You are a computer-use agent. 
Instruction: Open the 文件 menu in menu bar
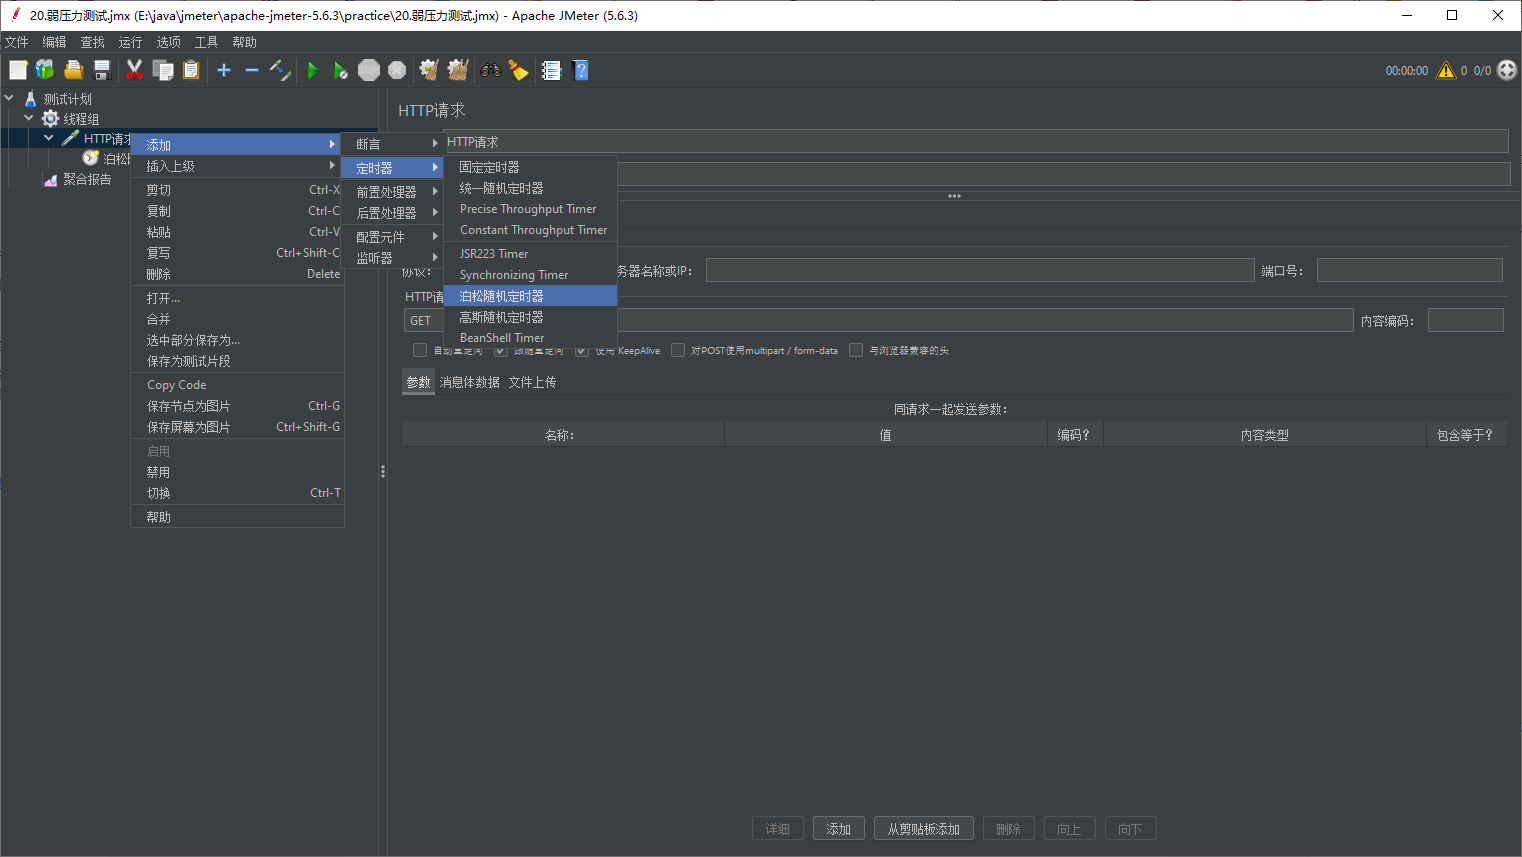pyautogui.click(x=17, y=42)
